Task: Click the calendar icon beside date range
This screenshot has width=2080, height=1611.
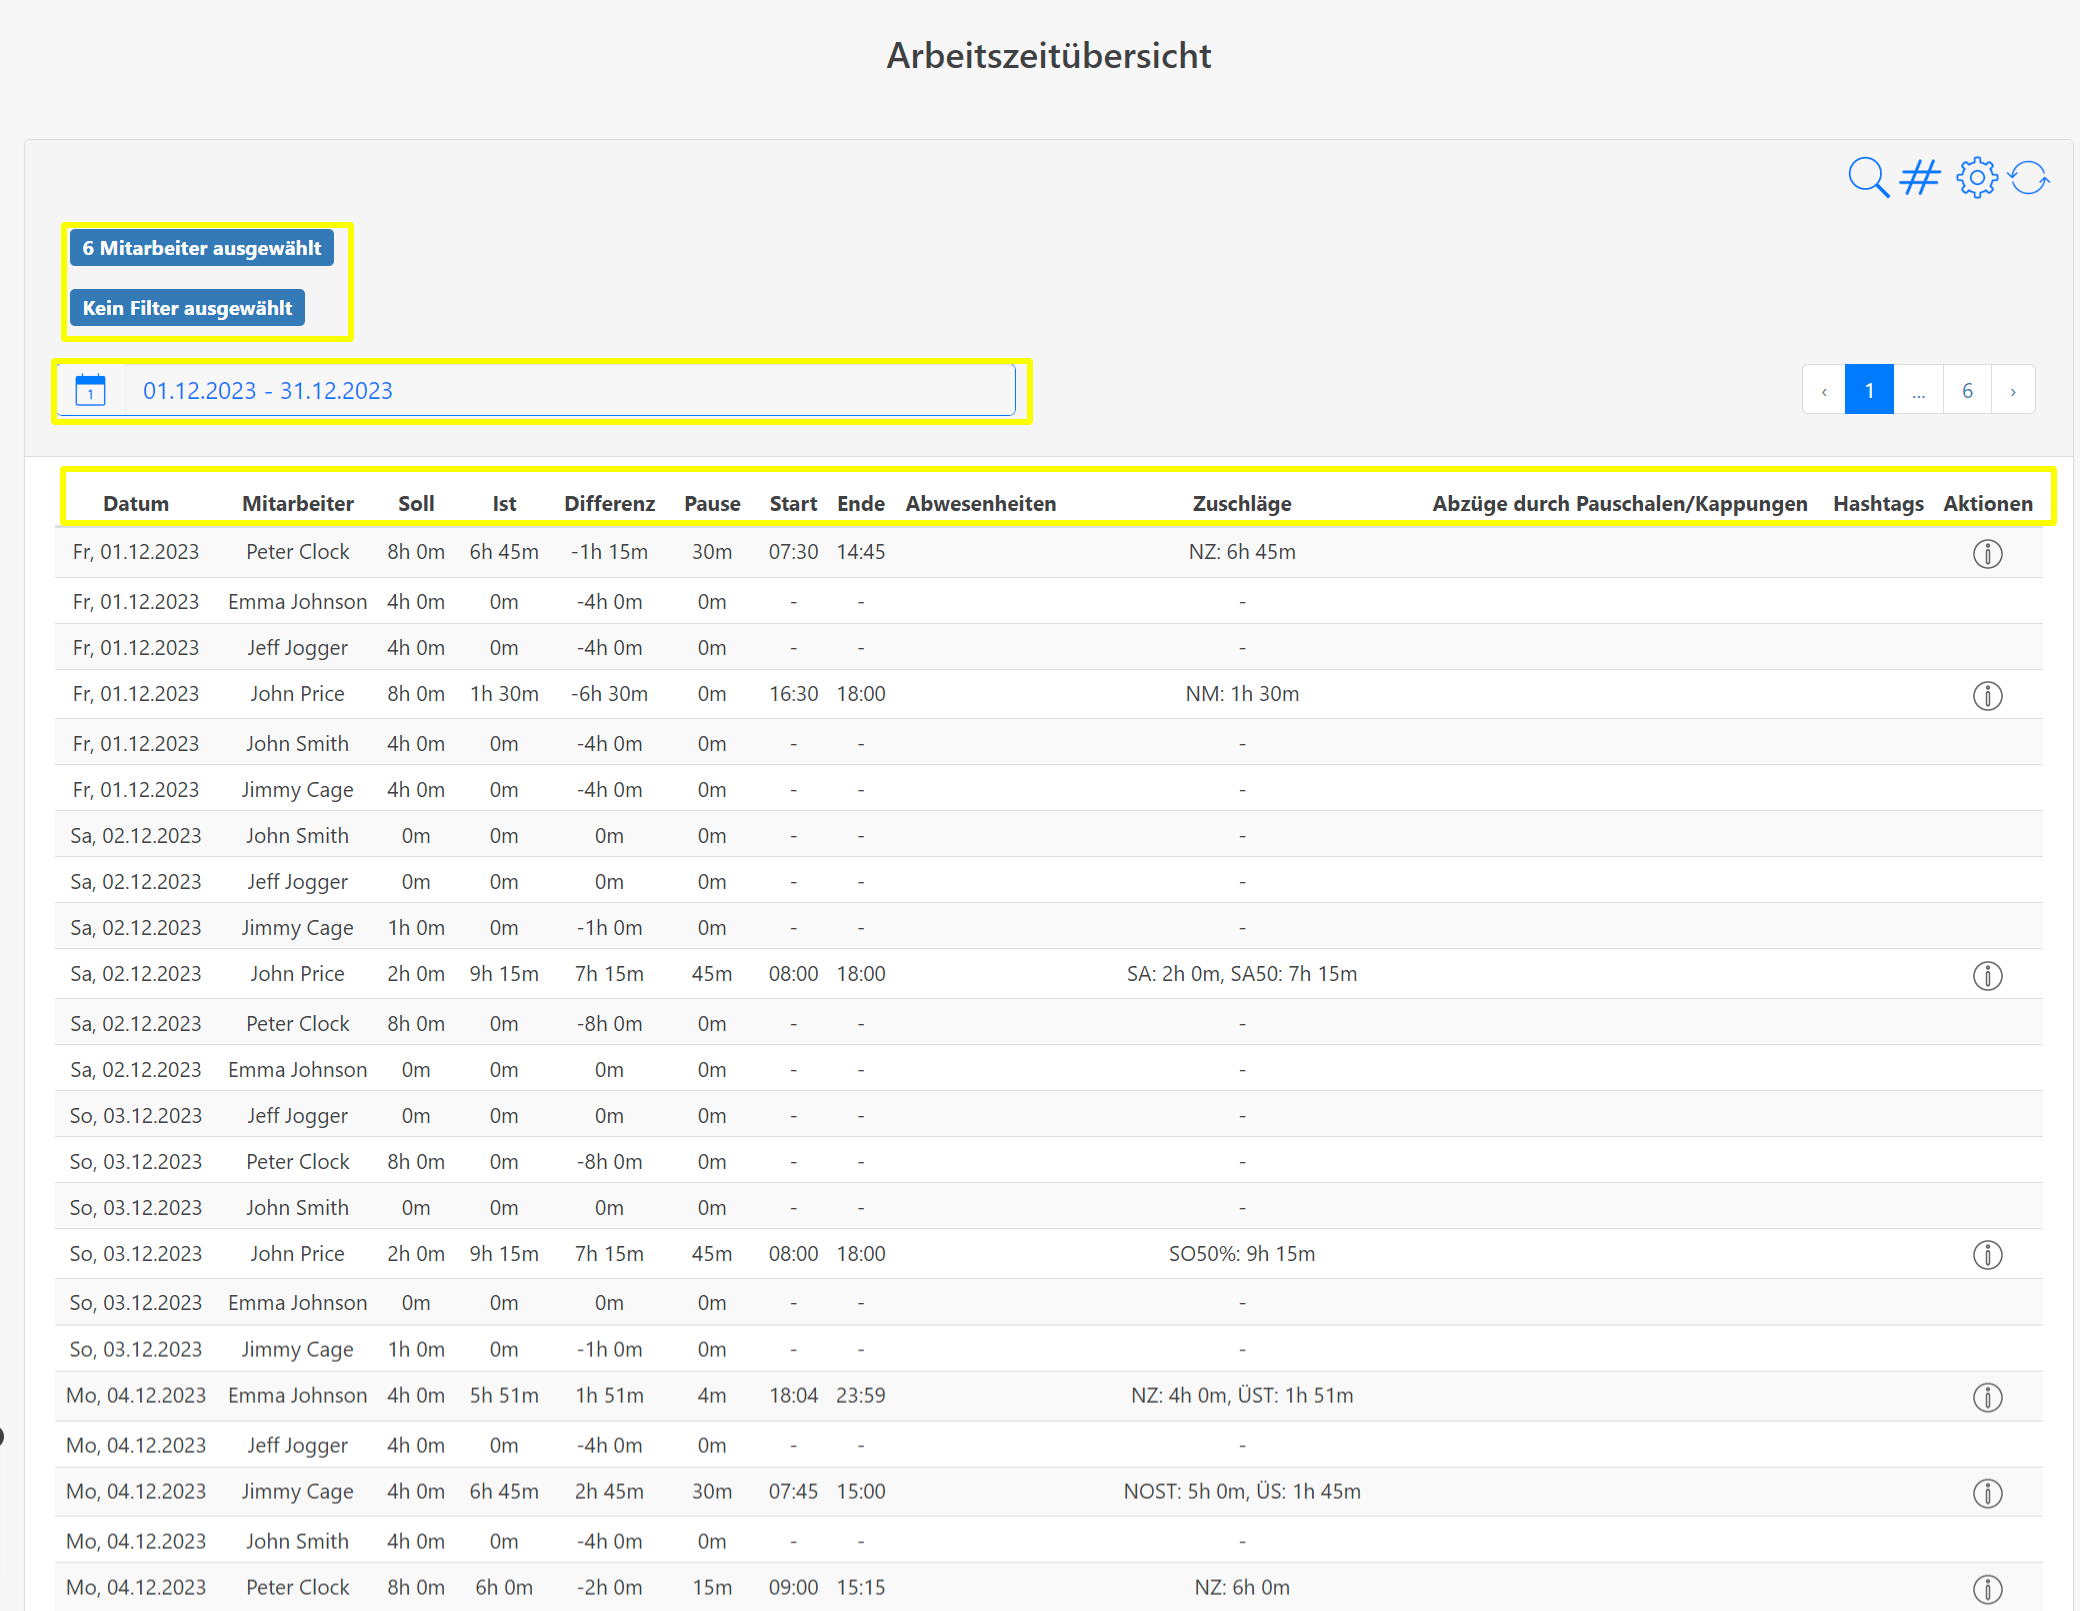Action: tap(90, 390)
